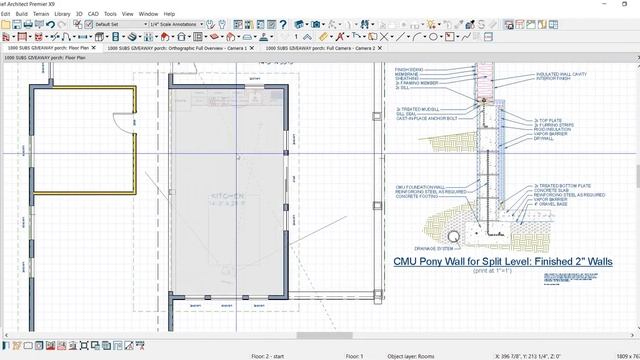Select the Tape Measure tool
This screenshot has width=640, height=360.
click(323, 37)
